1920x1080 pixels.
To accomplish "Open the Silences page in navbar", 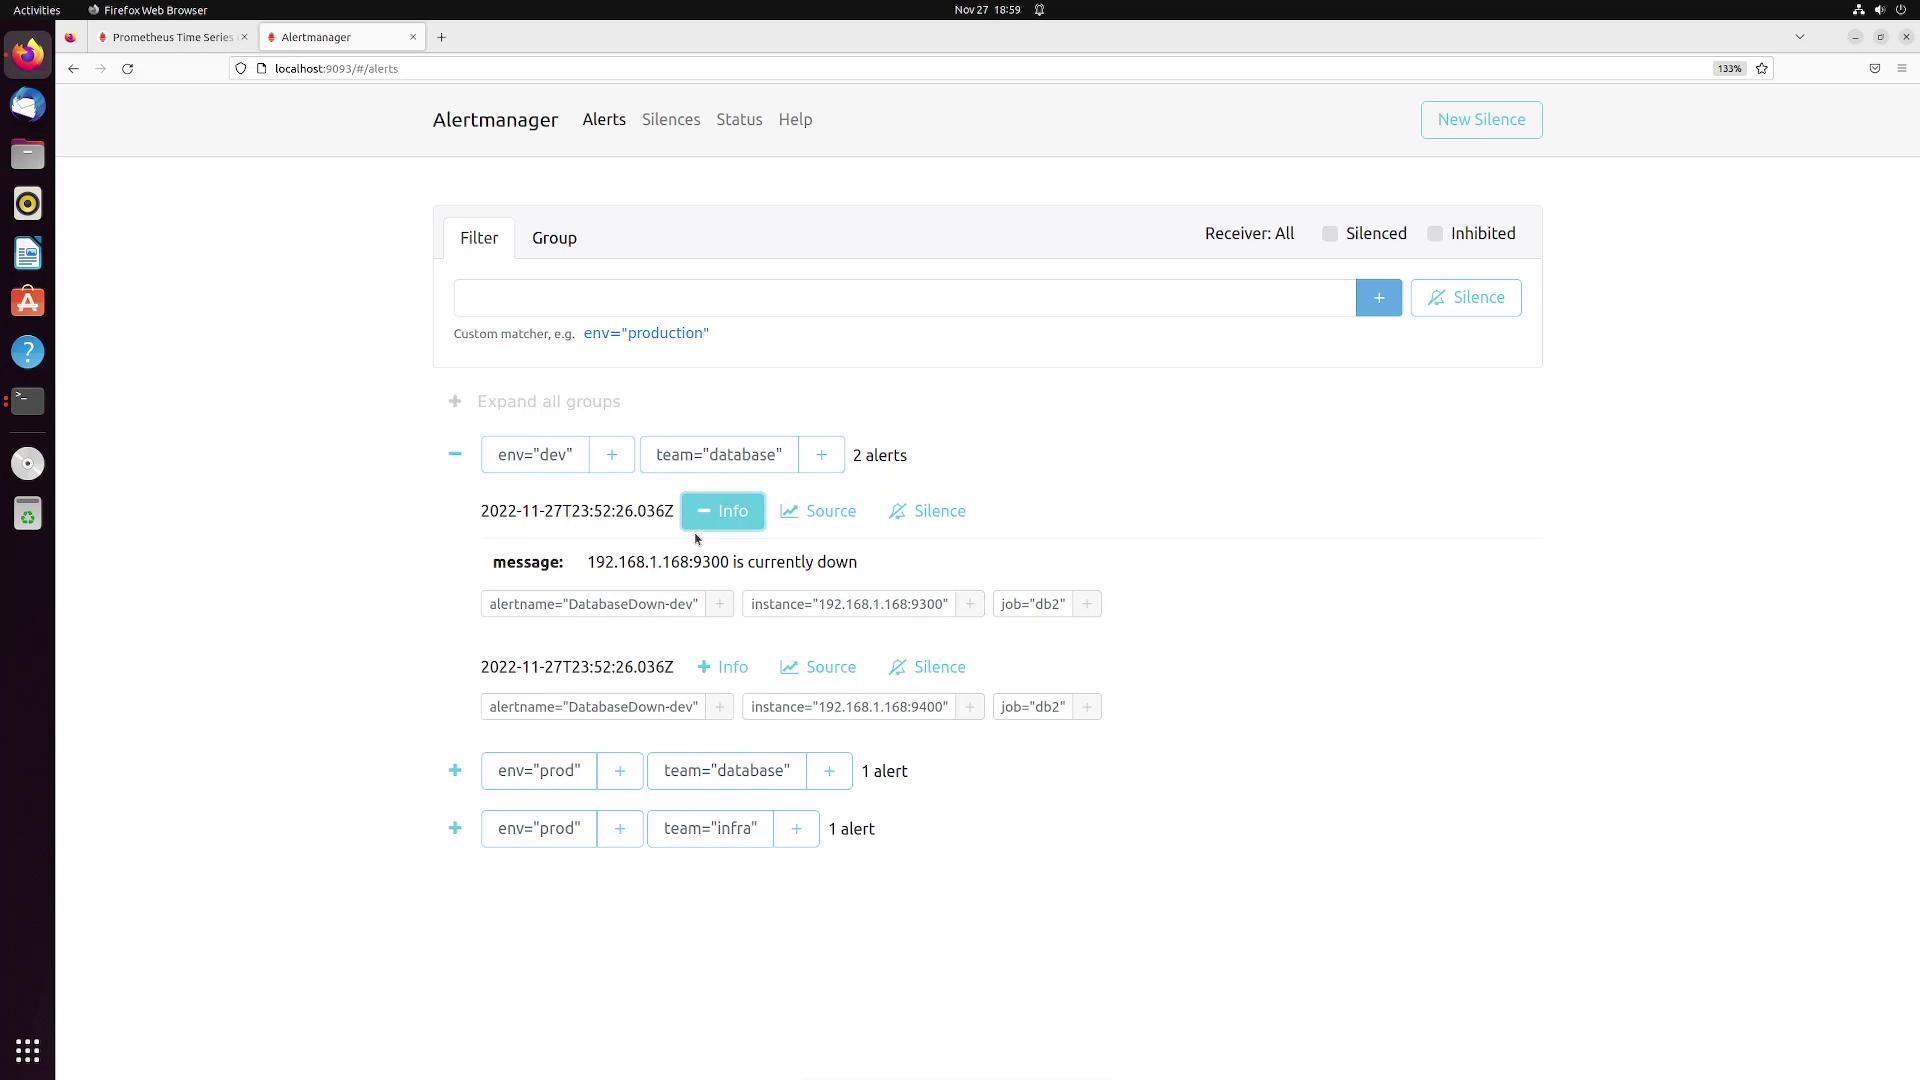I will [670, 120].
